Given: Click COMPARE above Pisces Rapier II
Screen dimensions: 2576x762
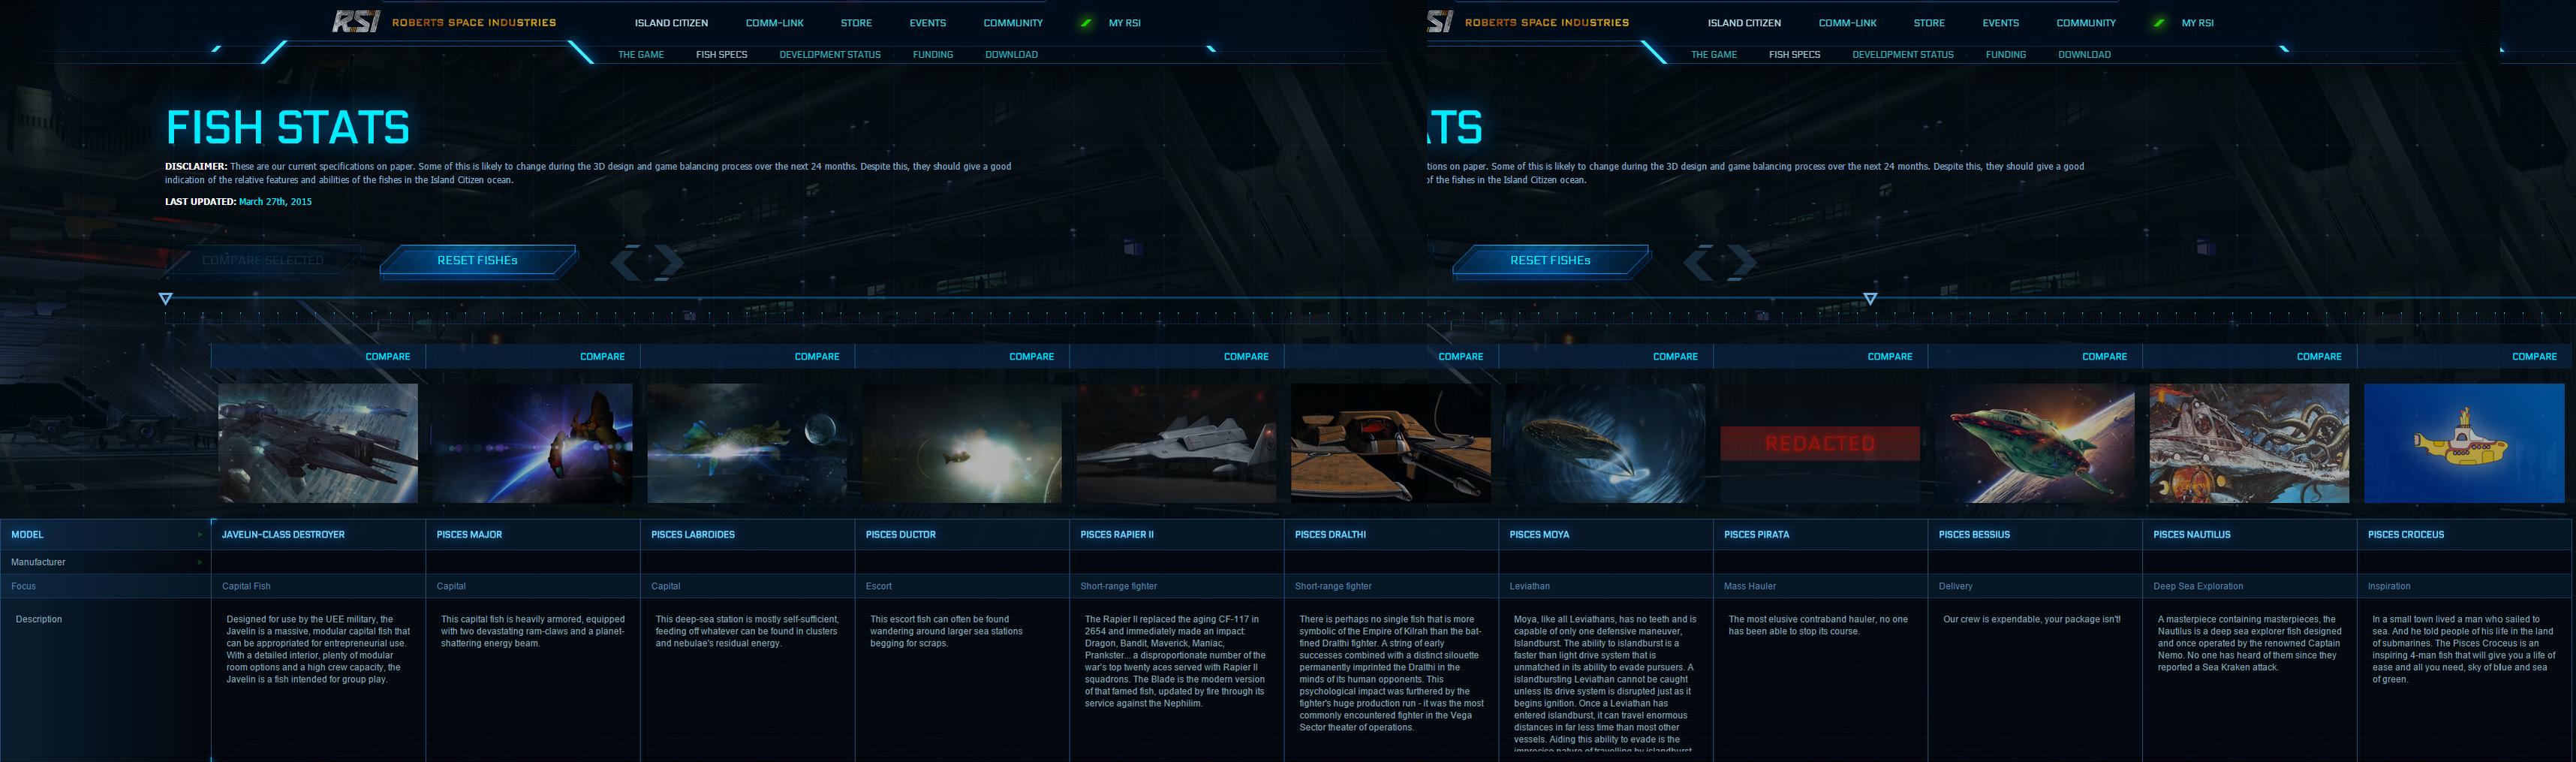Looking at the screenshot, I should 1246,356.
